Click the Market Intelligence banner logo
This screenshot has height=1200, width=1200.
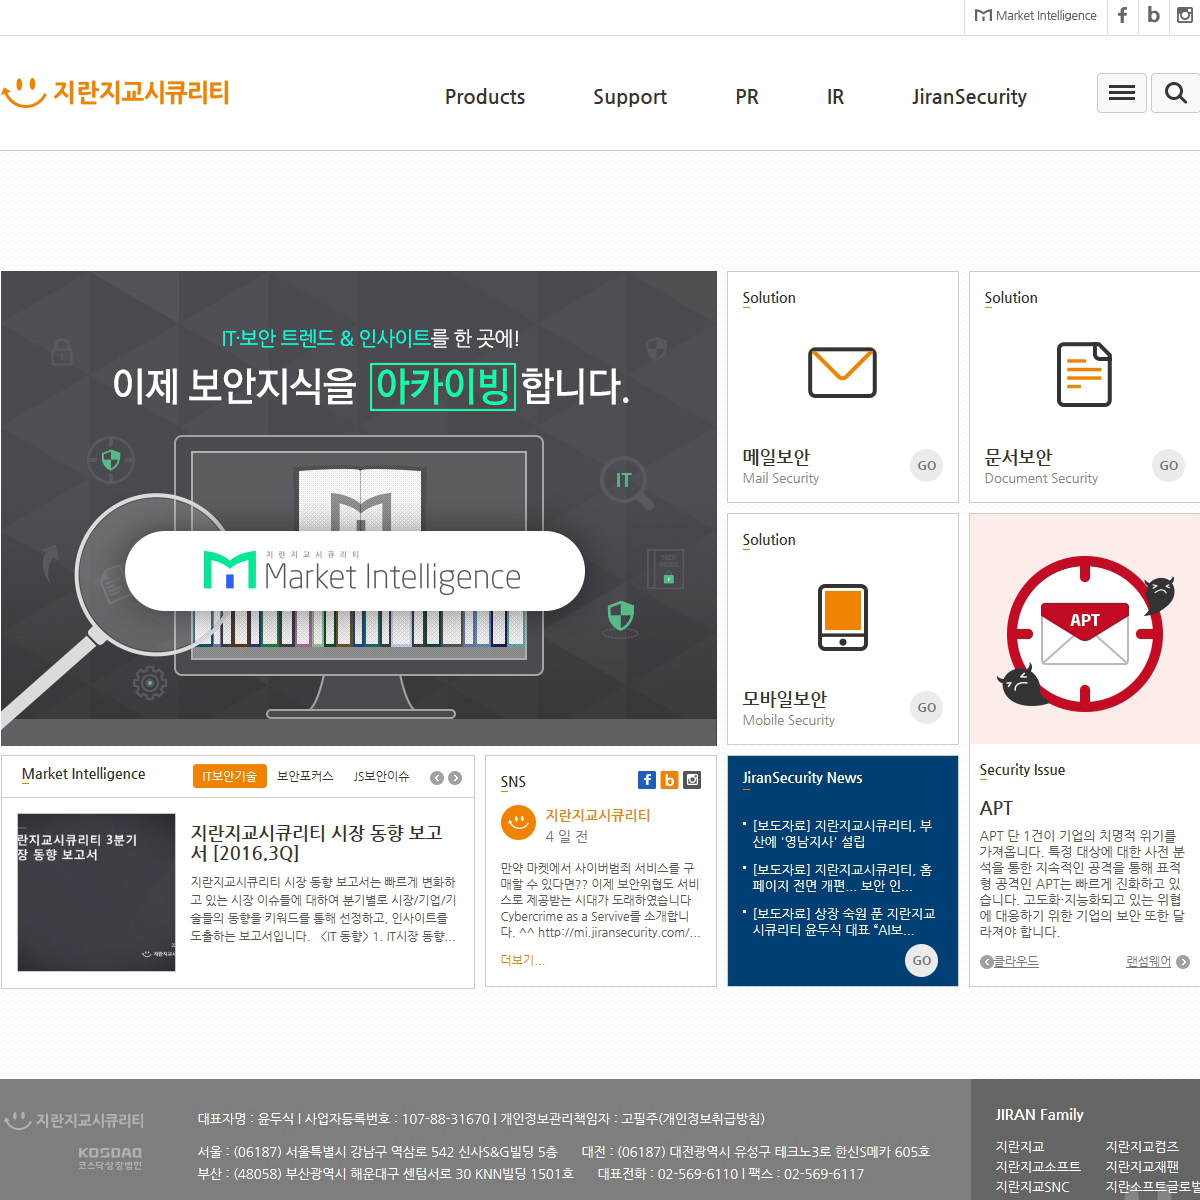[x=355, y=571]
